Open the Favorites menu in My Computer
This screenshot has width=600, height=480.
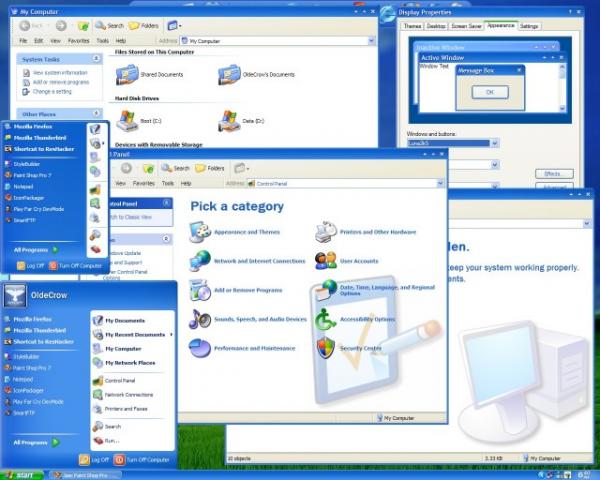(x=78, y=41)
